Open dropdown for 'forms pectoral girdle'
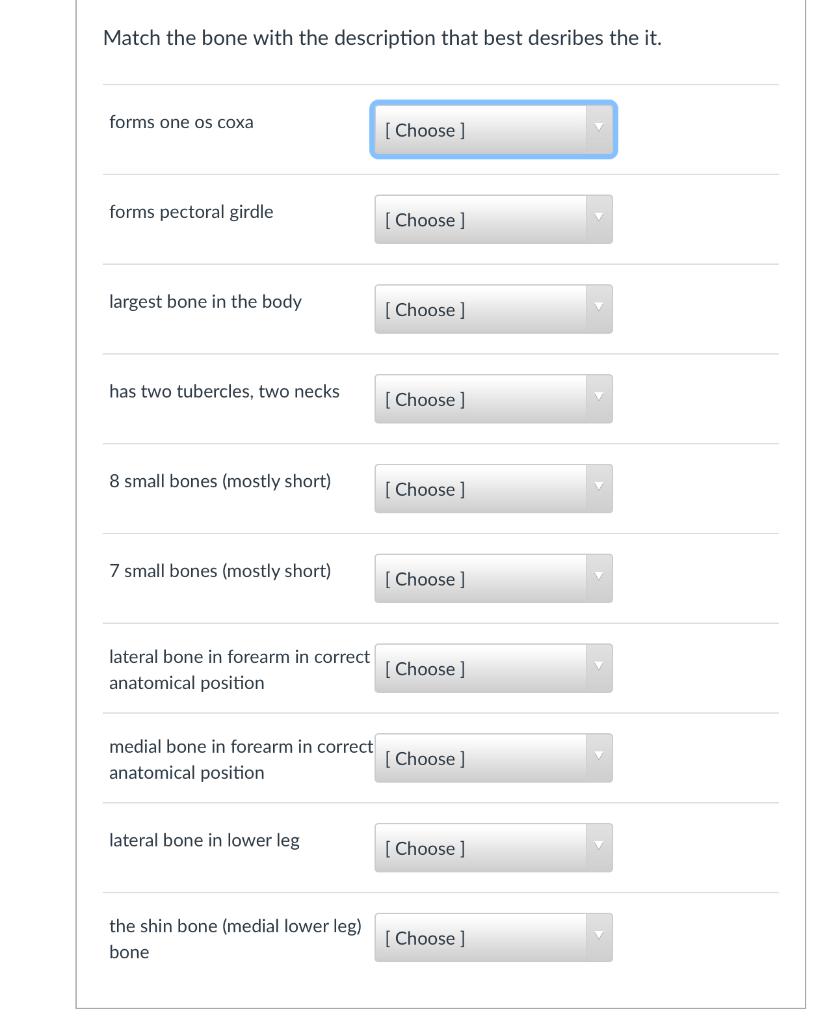Screen dimensions: 816x1024 coord(493,220)
